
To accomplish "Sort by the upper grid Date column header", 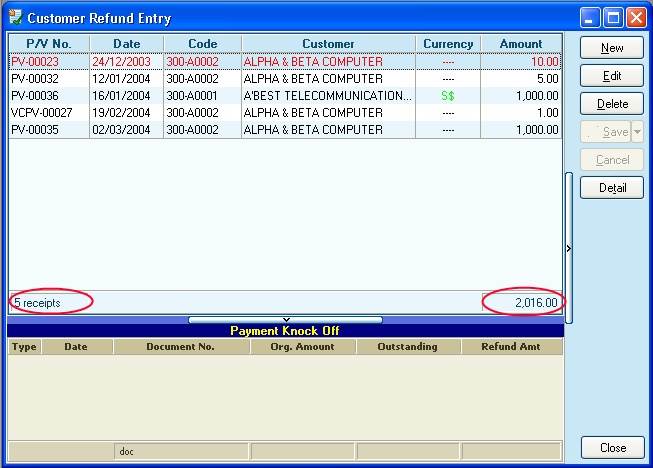I will point(127,44).
